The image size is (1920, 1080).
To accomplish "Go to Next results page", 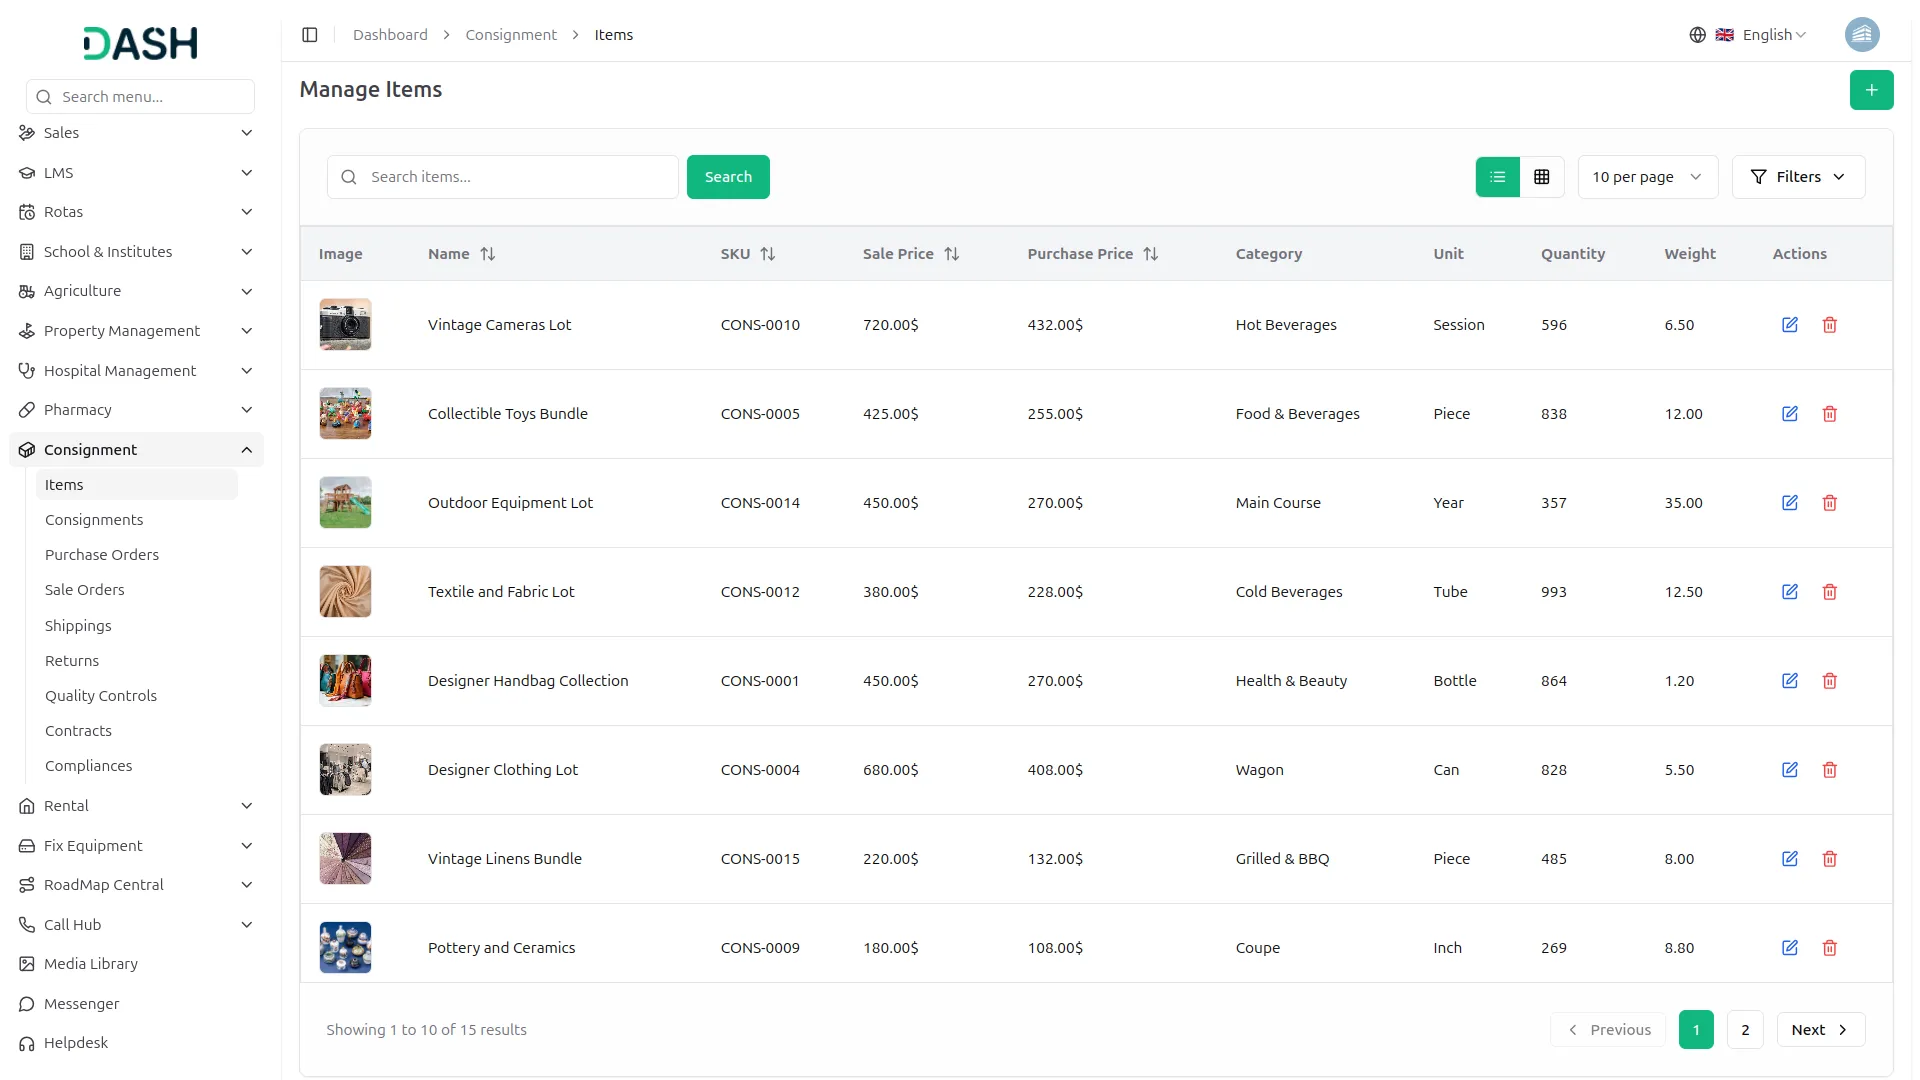I will [x=1819, y=1030].
